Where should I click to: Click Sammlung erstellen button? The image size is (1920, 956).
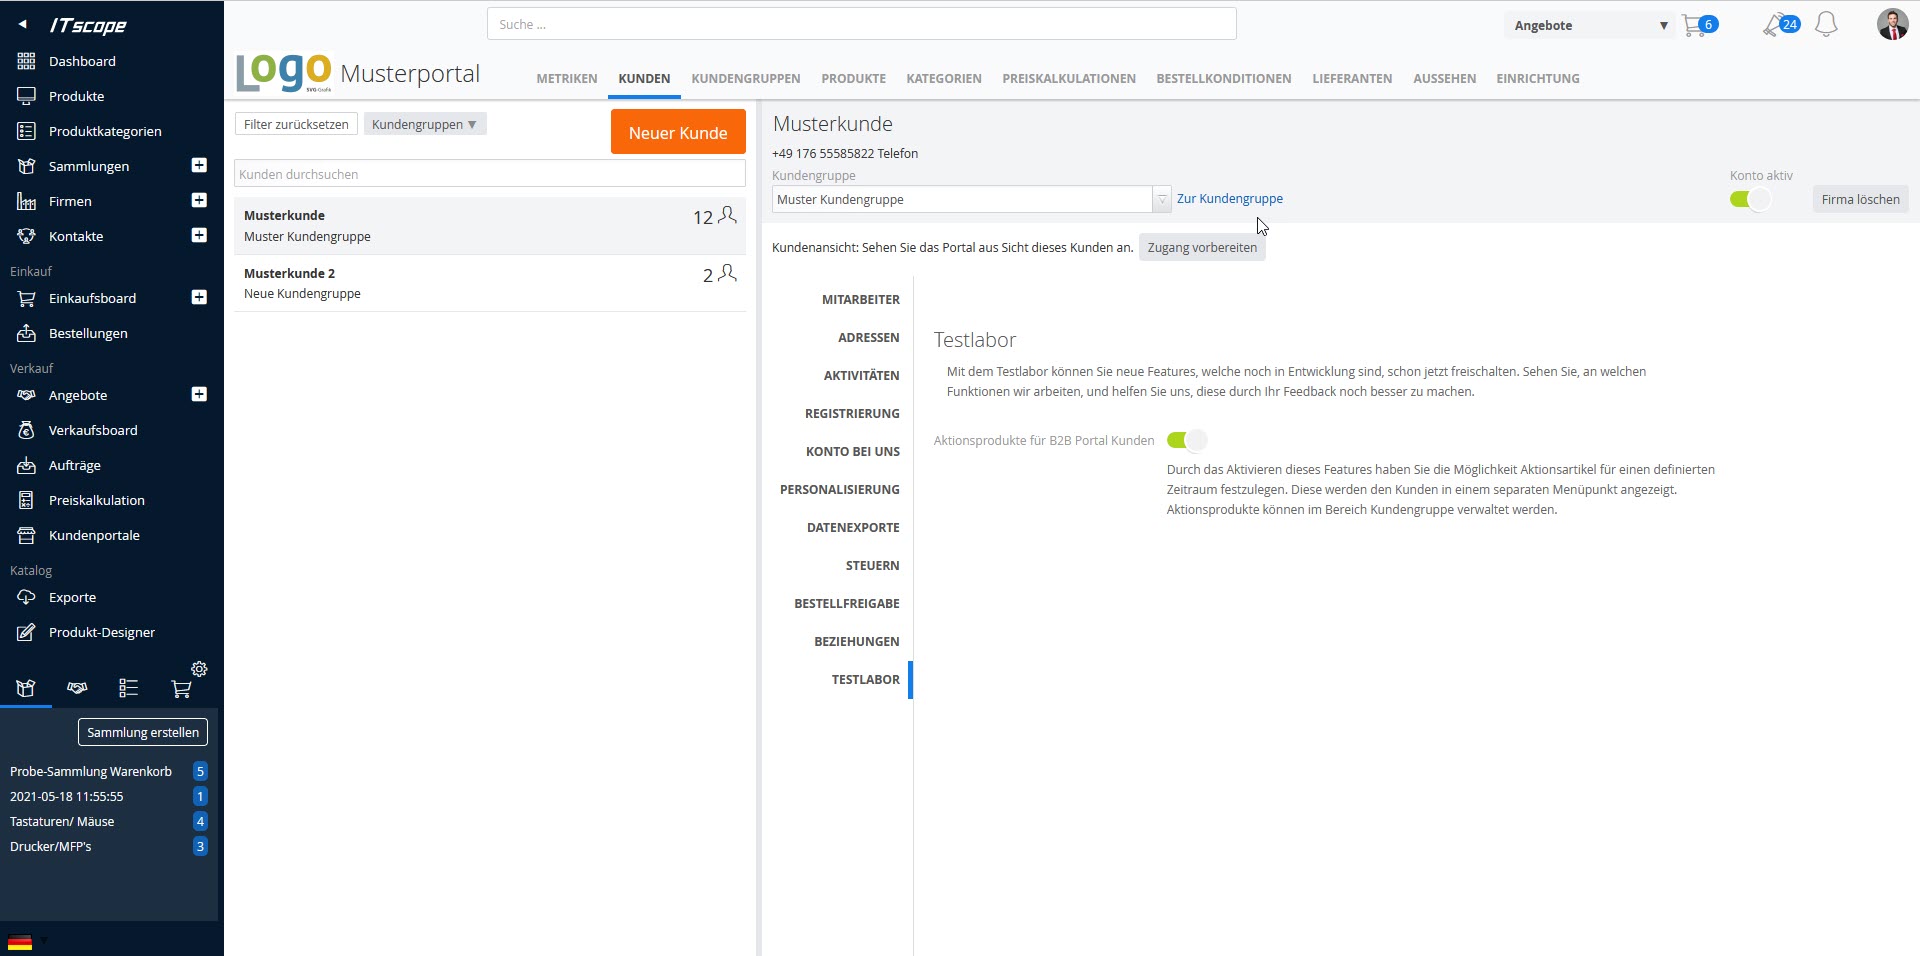[143, 732]
